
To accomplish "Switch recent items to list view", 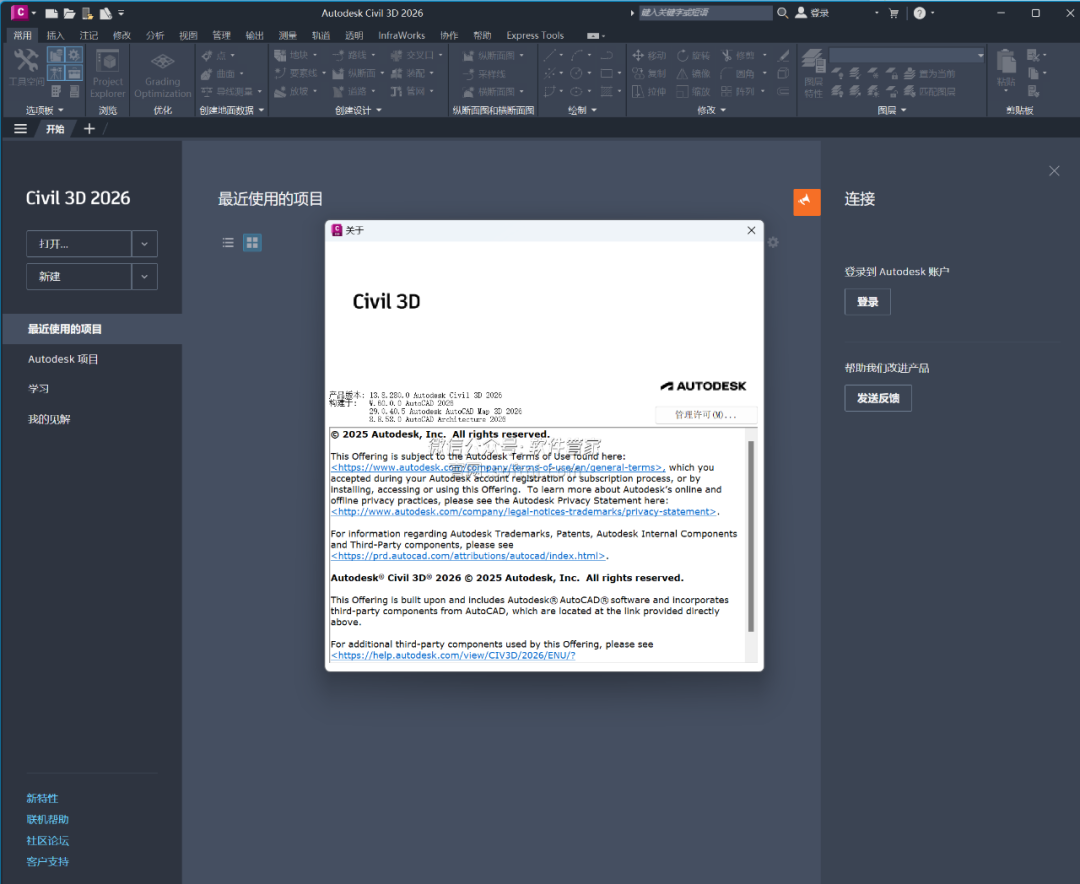I will [x=228, y=243].
